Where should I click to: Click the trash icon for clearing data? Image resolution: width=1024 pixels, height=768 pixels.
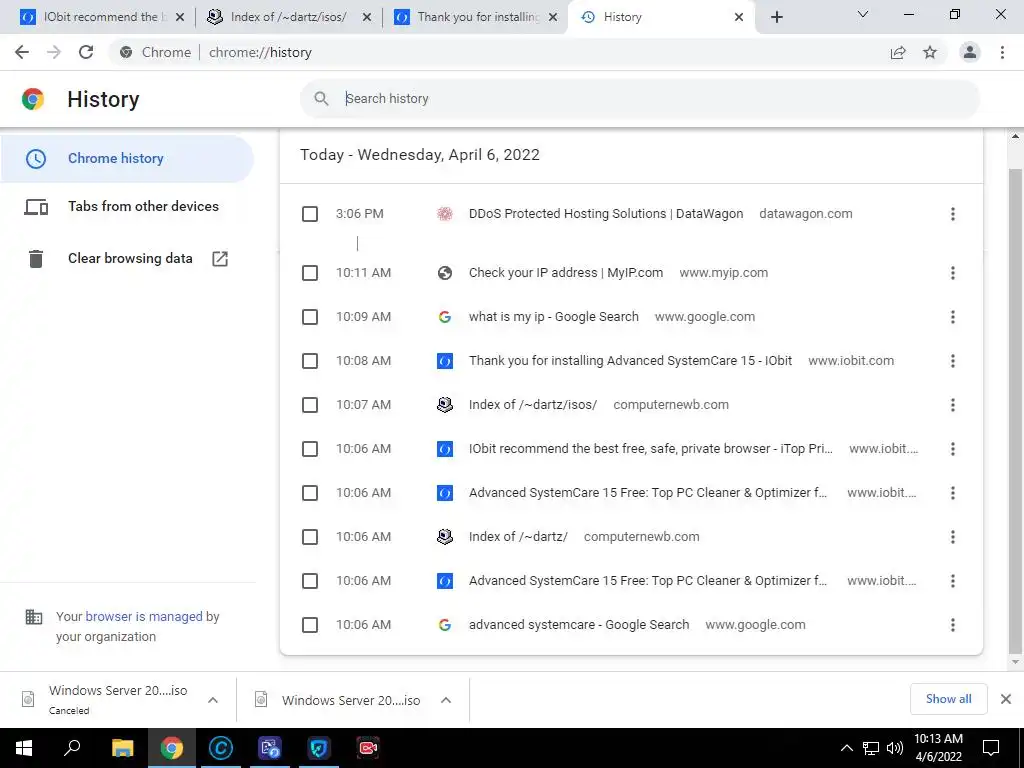pyautogui.click(x=36, y=259)
